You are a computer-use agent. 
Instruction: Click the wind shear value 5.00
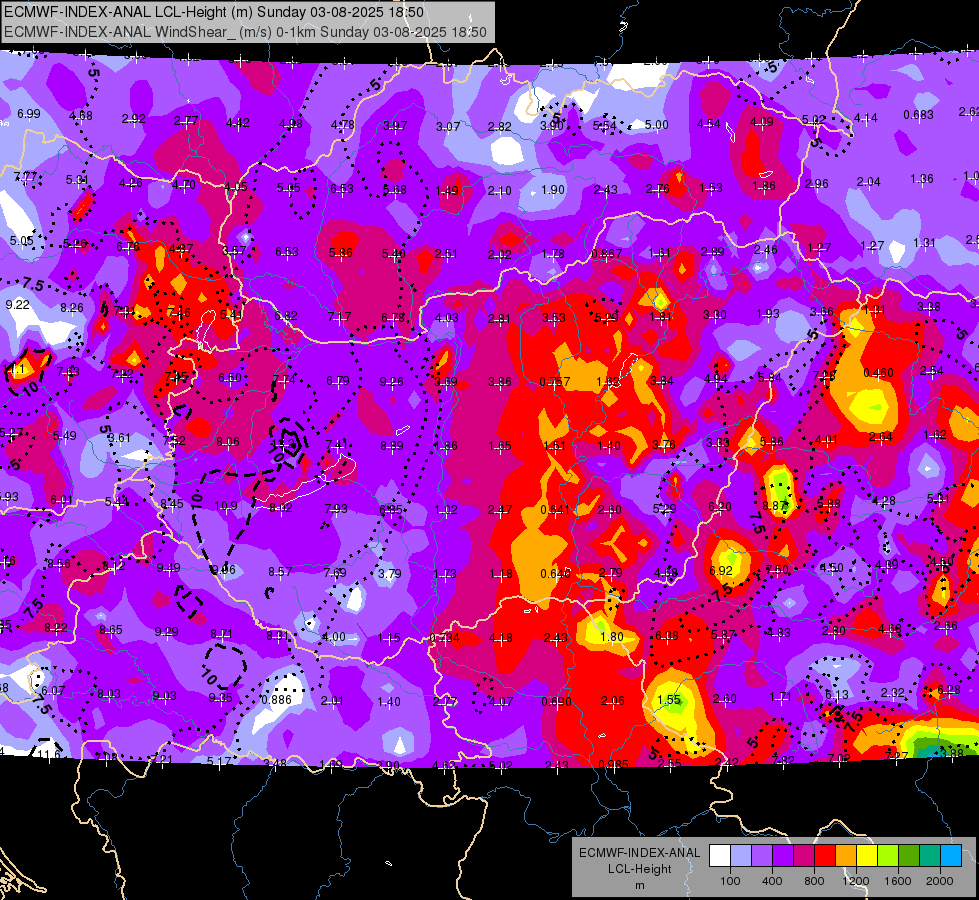pyautogui.click(x=656, y=125)
